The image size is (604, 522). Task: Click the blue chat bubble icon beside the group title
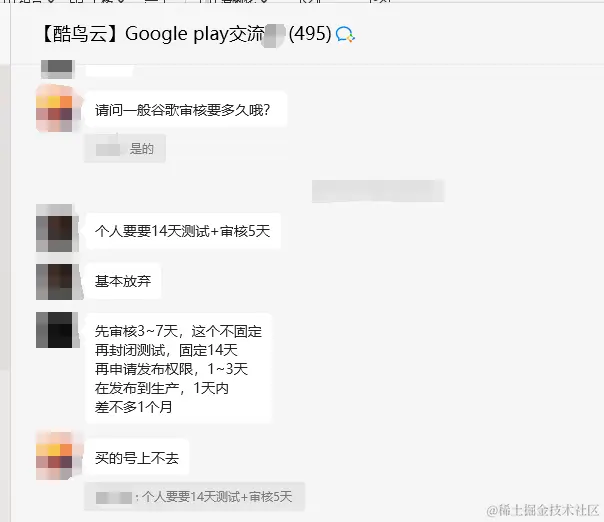(x=345, y=34)
